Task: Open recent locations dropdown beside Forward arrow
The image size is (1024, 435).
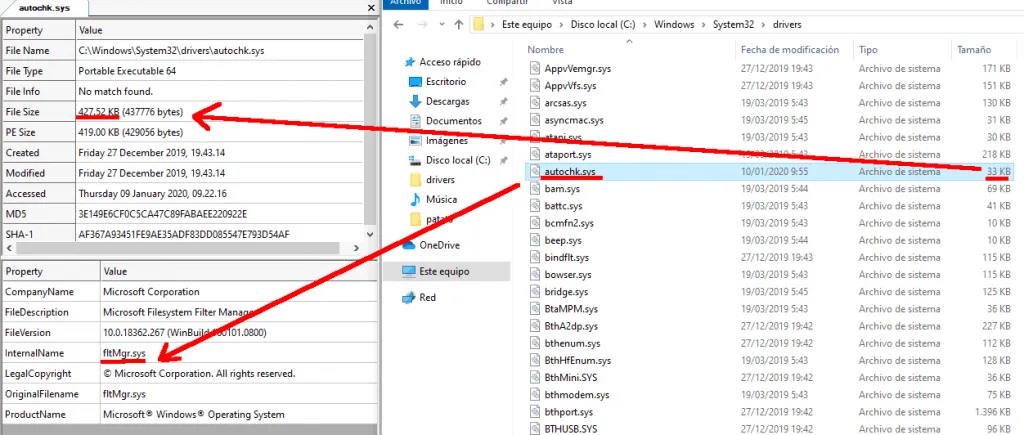Action: coord(441,25)
